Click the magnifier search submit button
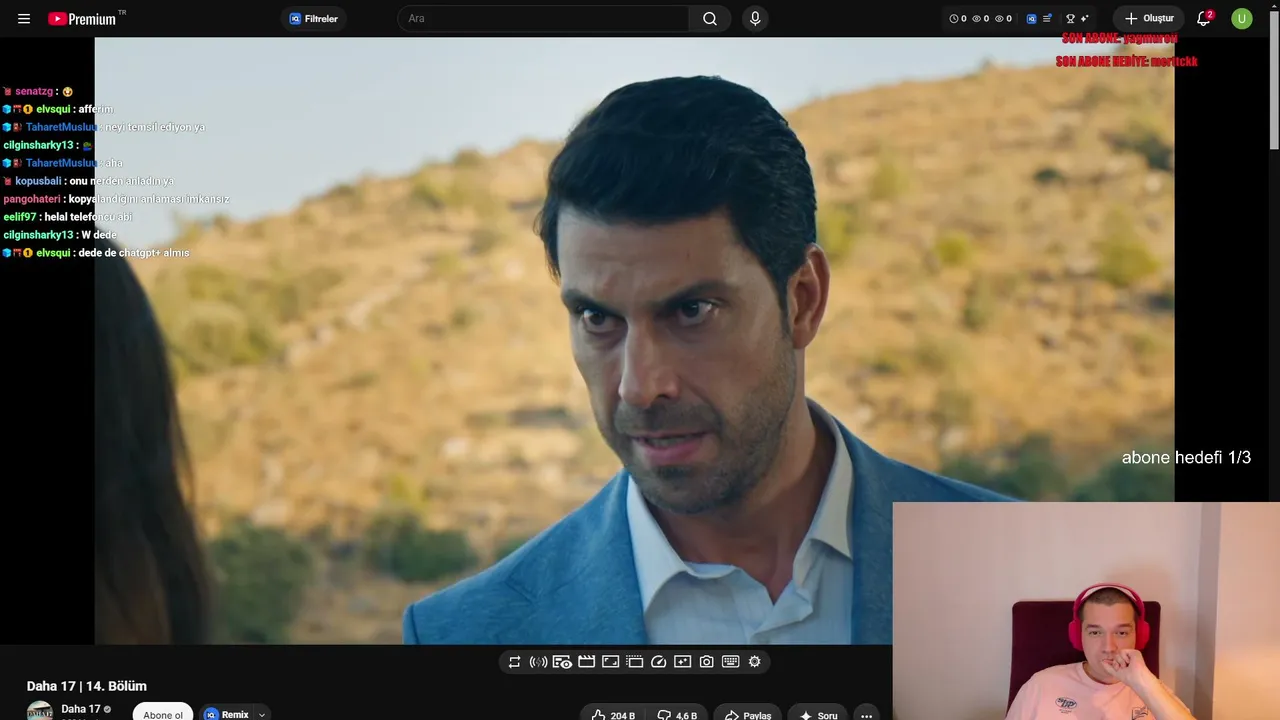 (710, 19)
